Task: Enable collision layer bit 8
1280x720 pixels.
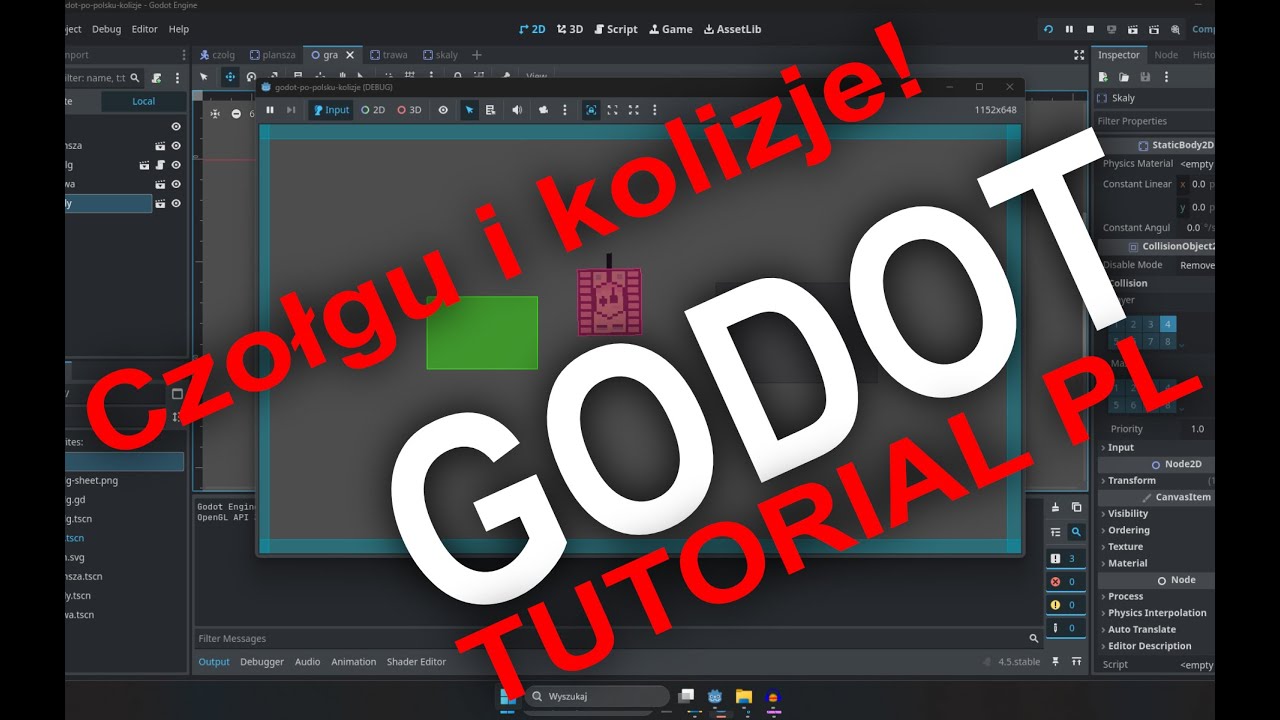Action: click(1169, 342)
